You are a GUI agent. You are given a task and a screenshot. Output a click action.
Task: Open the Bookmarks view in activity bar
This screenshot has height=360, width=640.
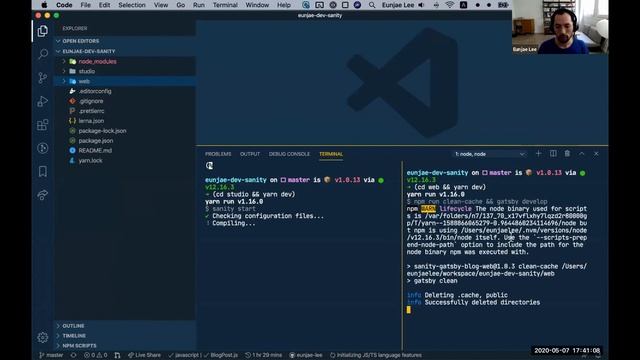click(42, 171)
